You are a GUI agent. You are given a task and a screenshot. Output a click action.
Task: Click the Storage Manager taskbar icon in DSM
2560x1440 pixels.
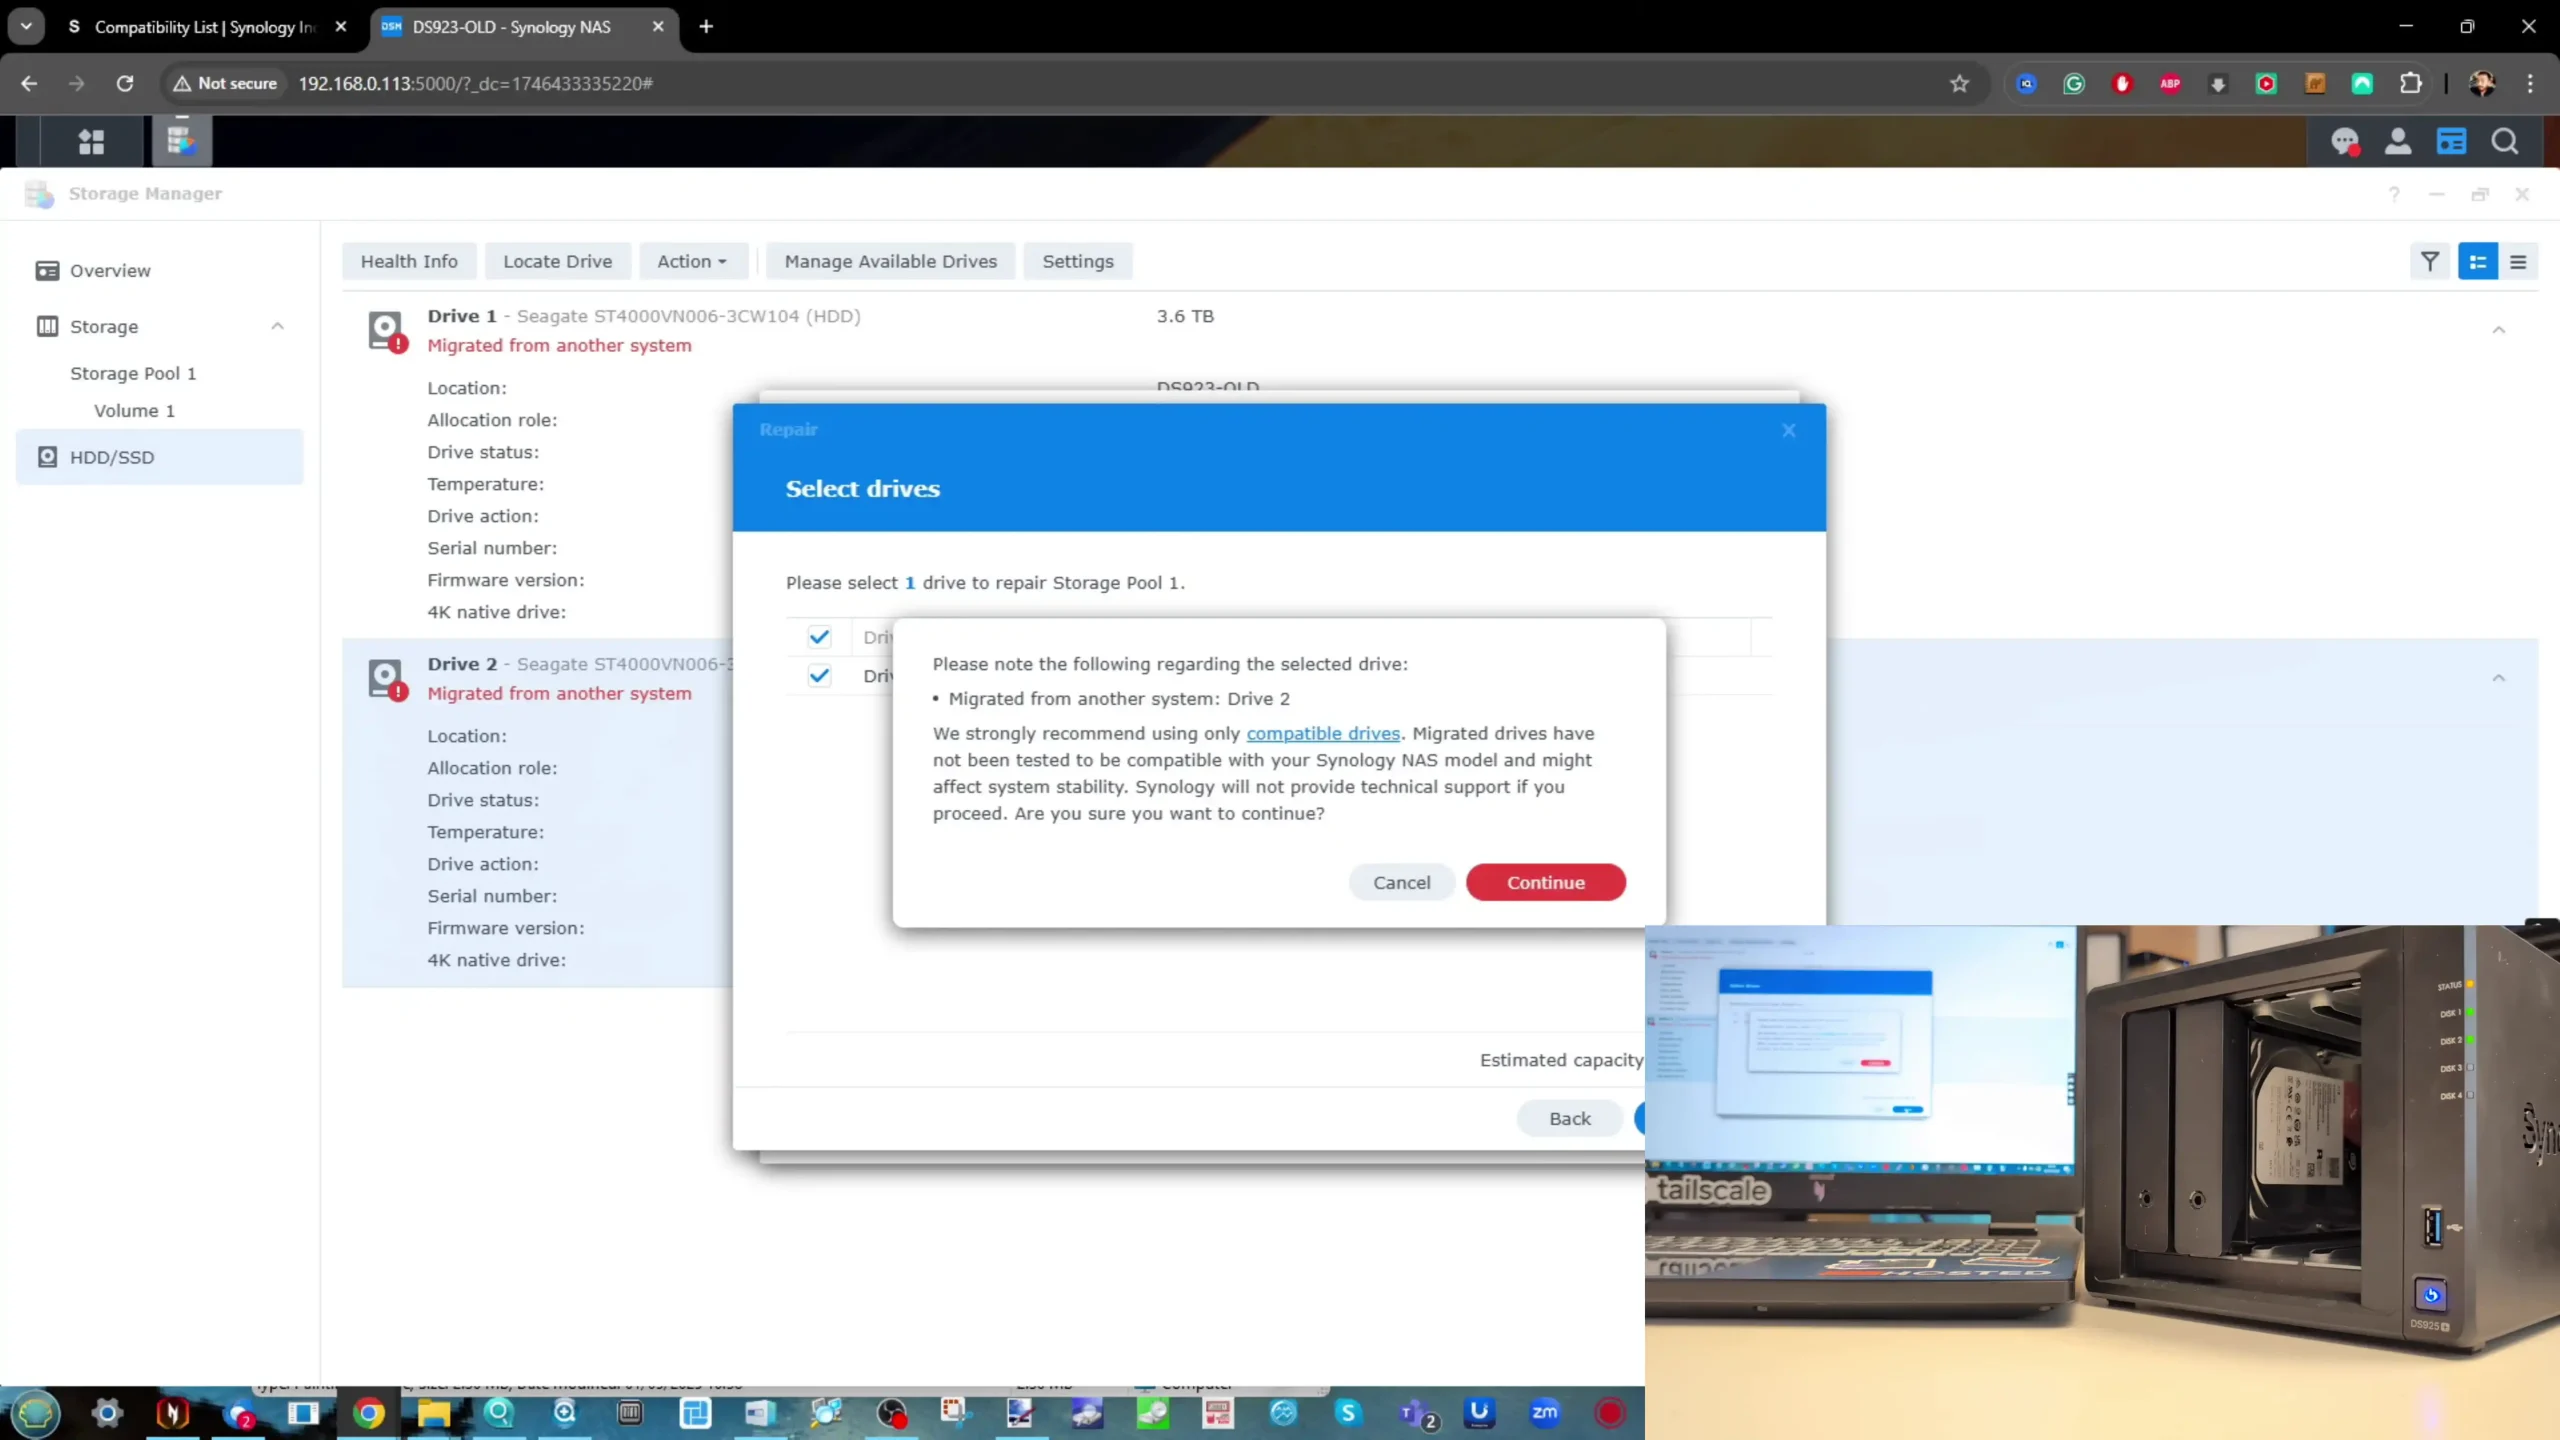point(181,141)
